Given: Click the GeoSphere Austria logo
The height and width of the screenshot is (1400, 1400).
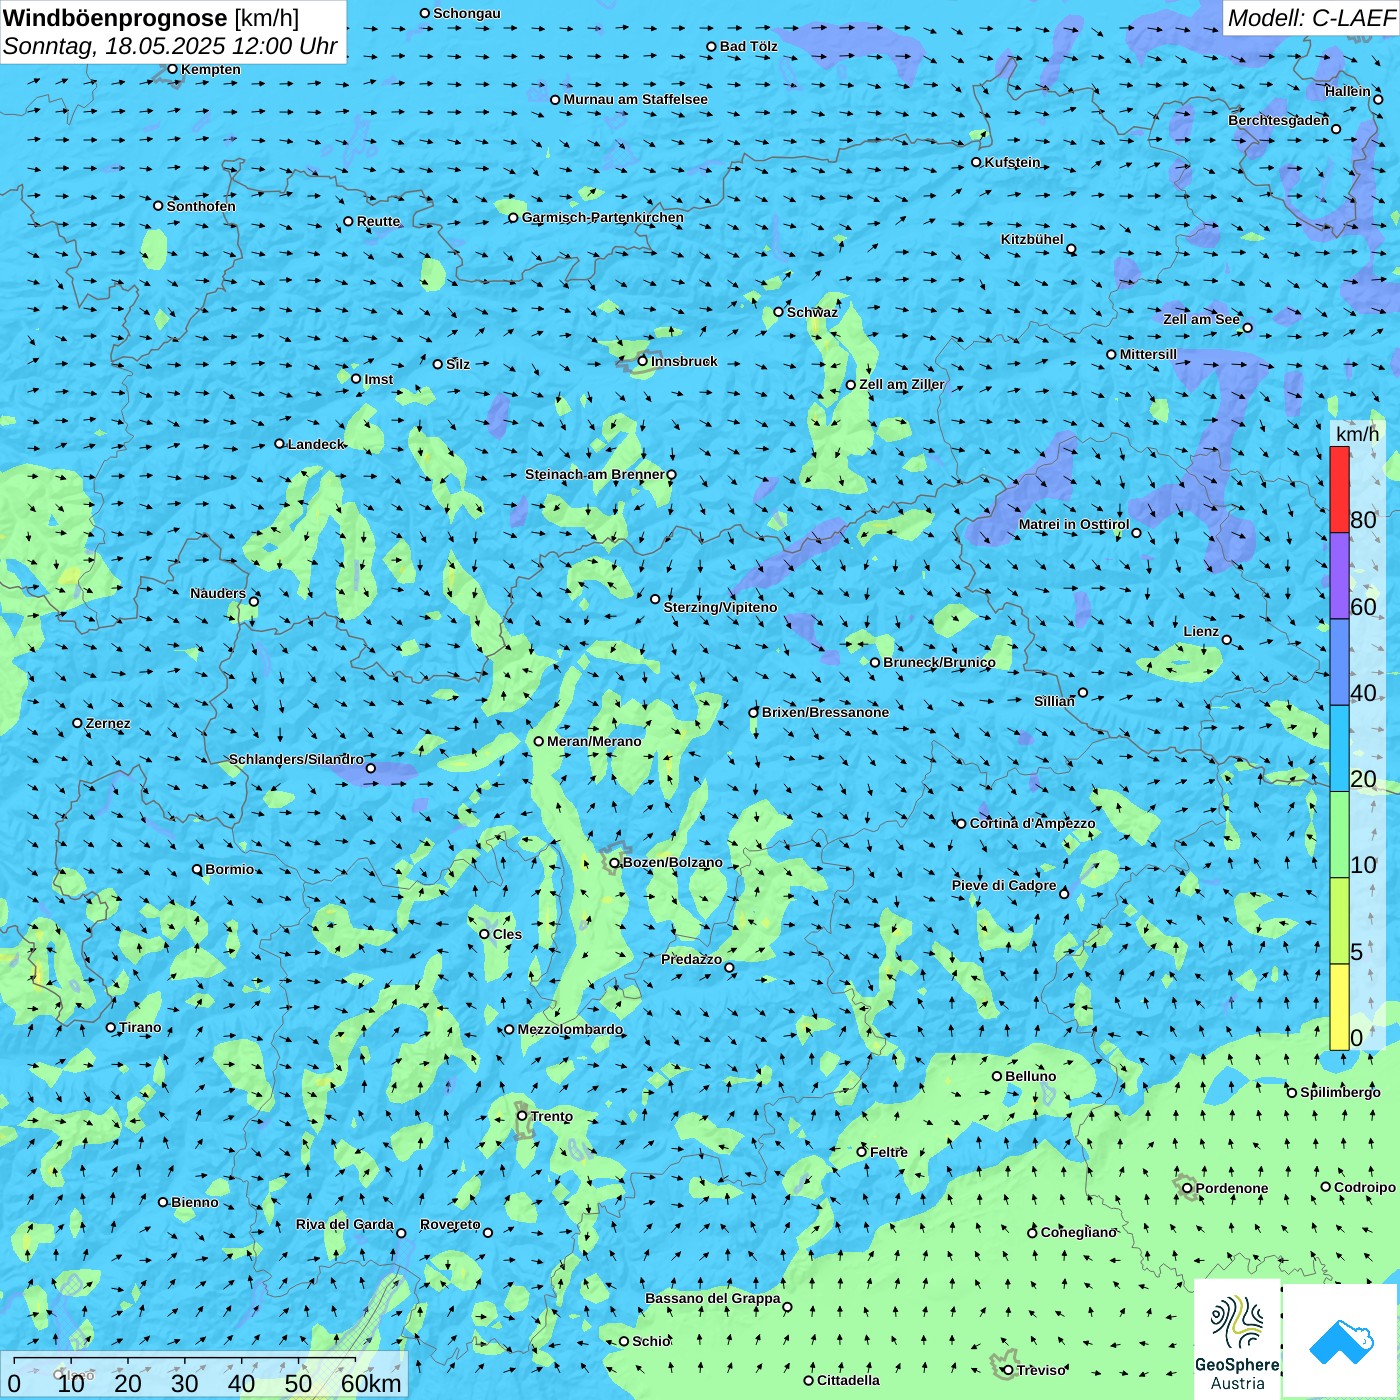Looking at the screenshot, I should click(1237, 1339).
